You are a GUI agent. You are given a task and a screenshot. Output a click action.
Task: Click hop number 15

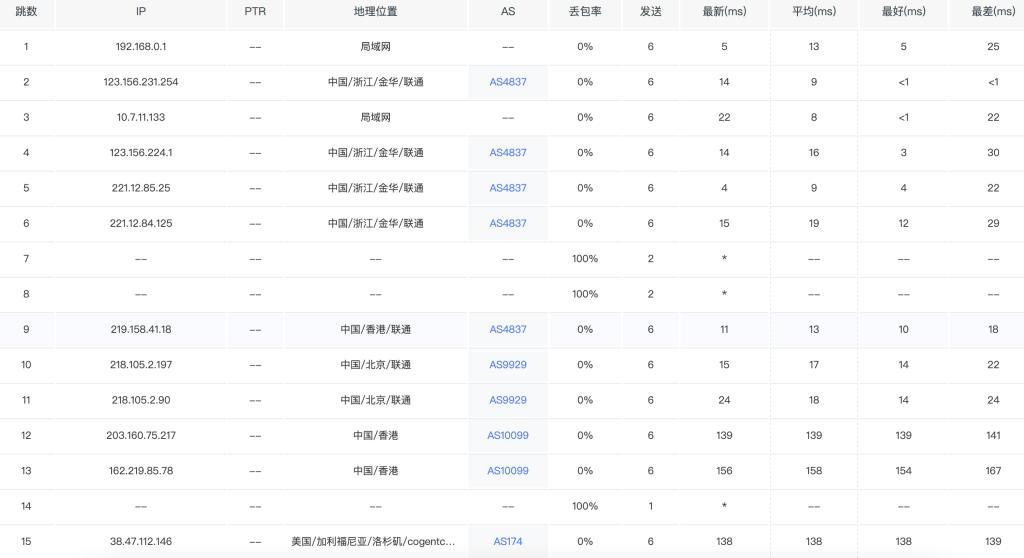(26, 541)
